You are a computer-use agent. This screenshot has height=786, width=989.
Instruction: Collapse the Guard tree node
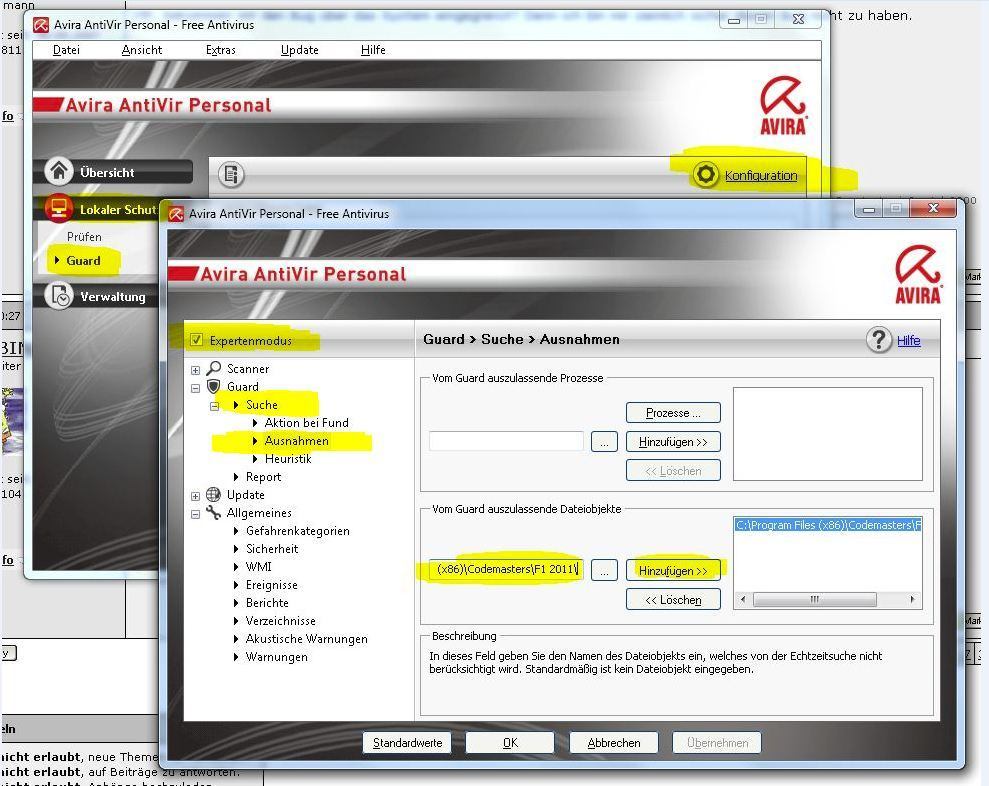pos(196,388)
